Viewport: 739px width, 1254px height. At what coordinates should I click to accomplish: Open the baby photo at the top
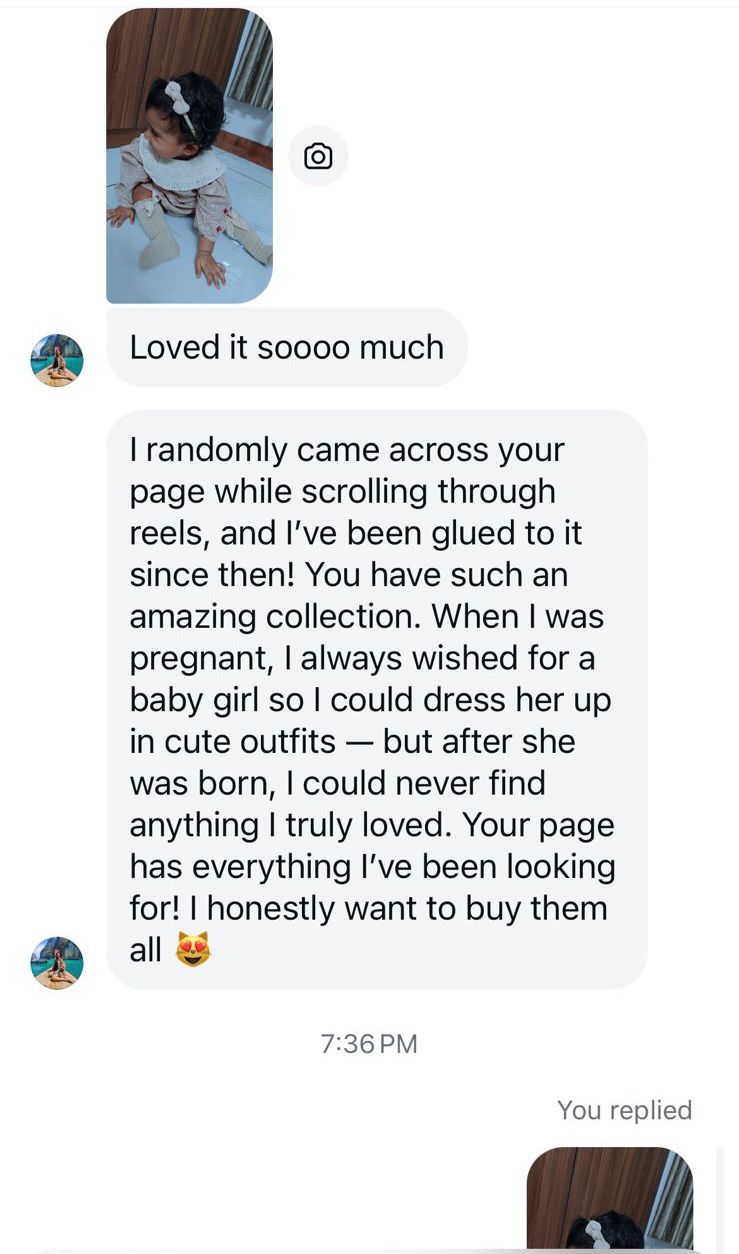click(x=189, y=155)
